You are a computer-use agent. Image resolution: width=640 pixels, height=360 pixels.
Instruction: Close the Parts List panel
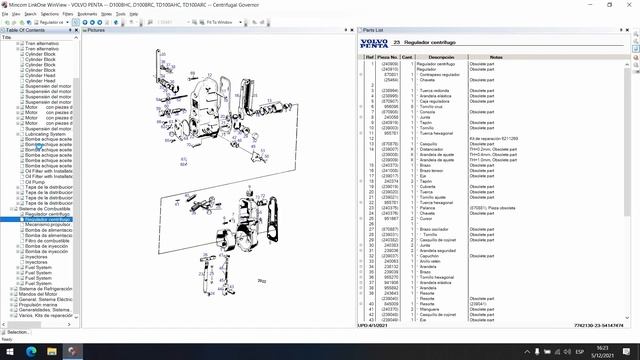(627, 30)
